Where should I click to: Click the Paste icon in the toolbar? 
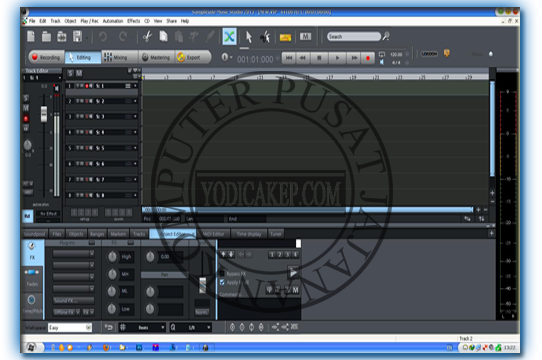(x=179, y=36)
